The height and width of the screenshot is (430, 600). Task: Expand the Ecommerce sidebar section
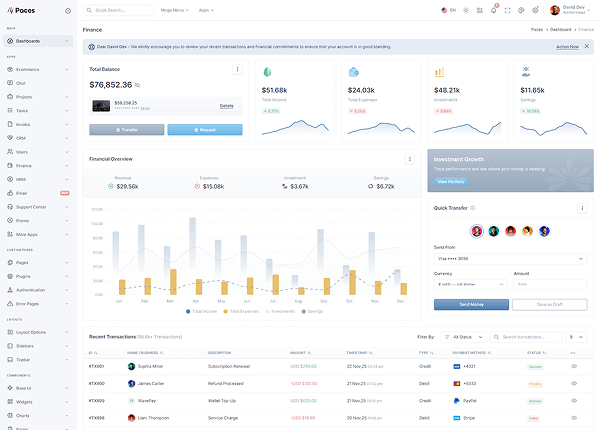click(40, 69)
